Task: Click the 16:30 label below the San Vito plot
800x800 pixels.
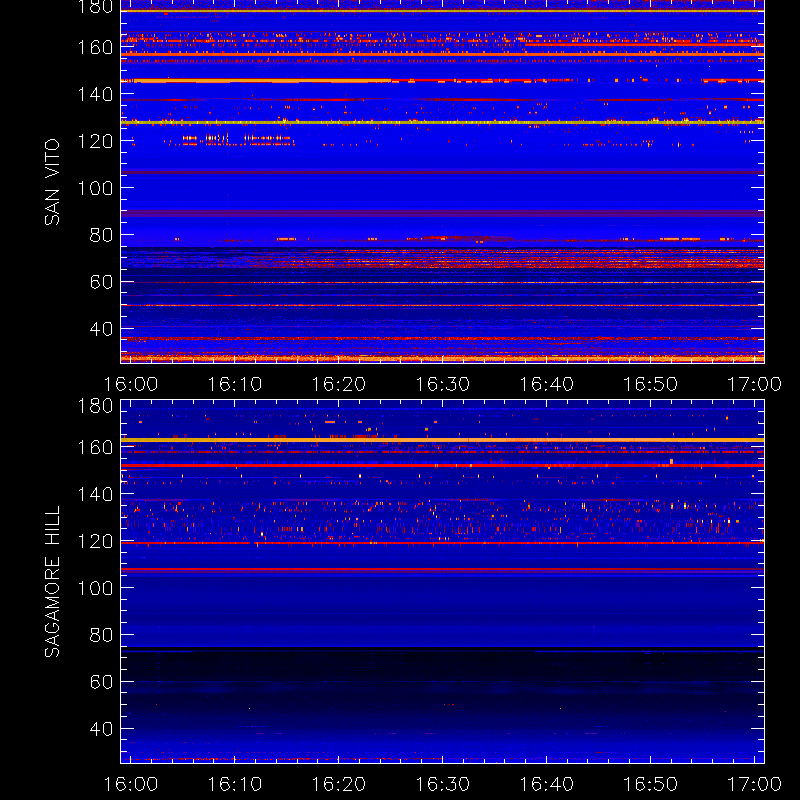Action: [x=442, y=384]
